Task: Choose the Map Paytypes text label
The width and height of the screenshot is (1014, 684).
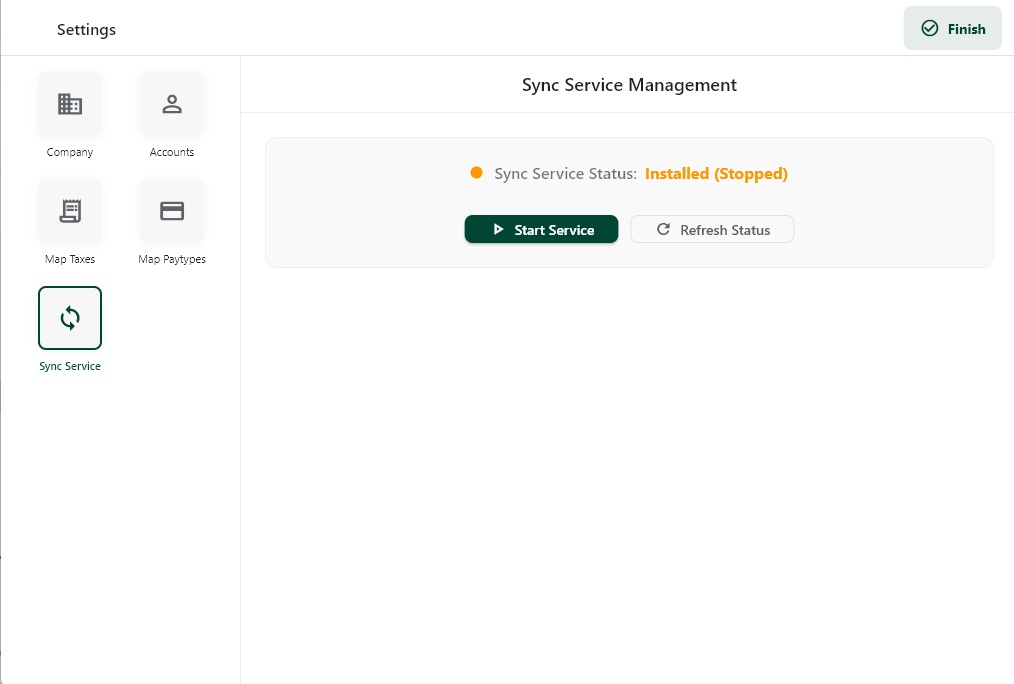Action: [172, 259]
